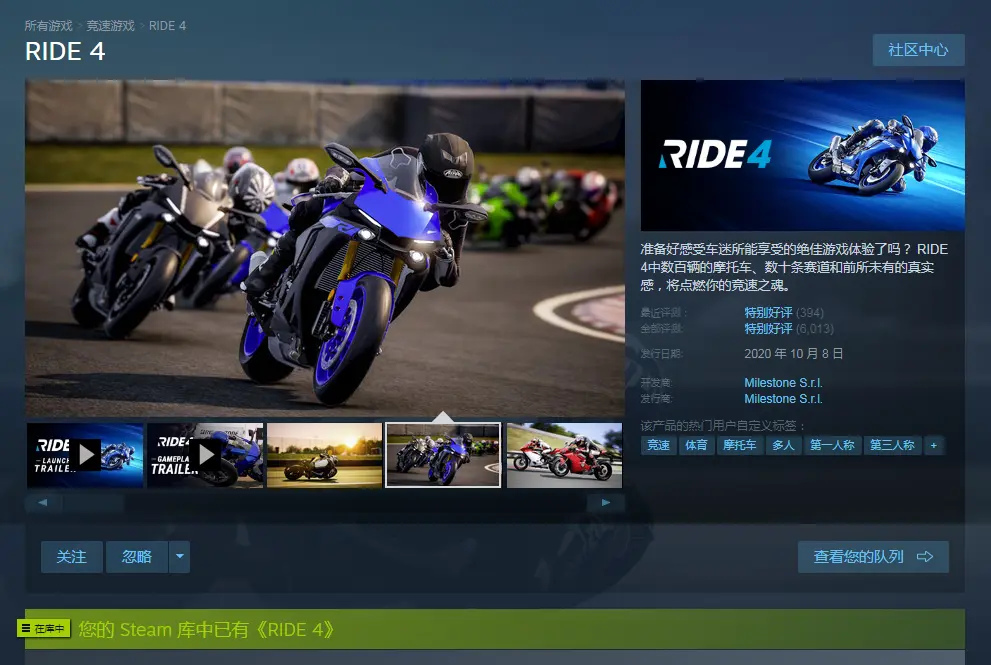This screenshot has height=665, width=991.
Task: Click the RIDE 4 header capsule image
Action: tap(803, 155)
